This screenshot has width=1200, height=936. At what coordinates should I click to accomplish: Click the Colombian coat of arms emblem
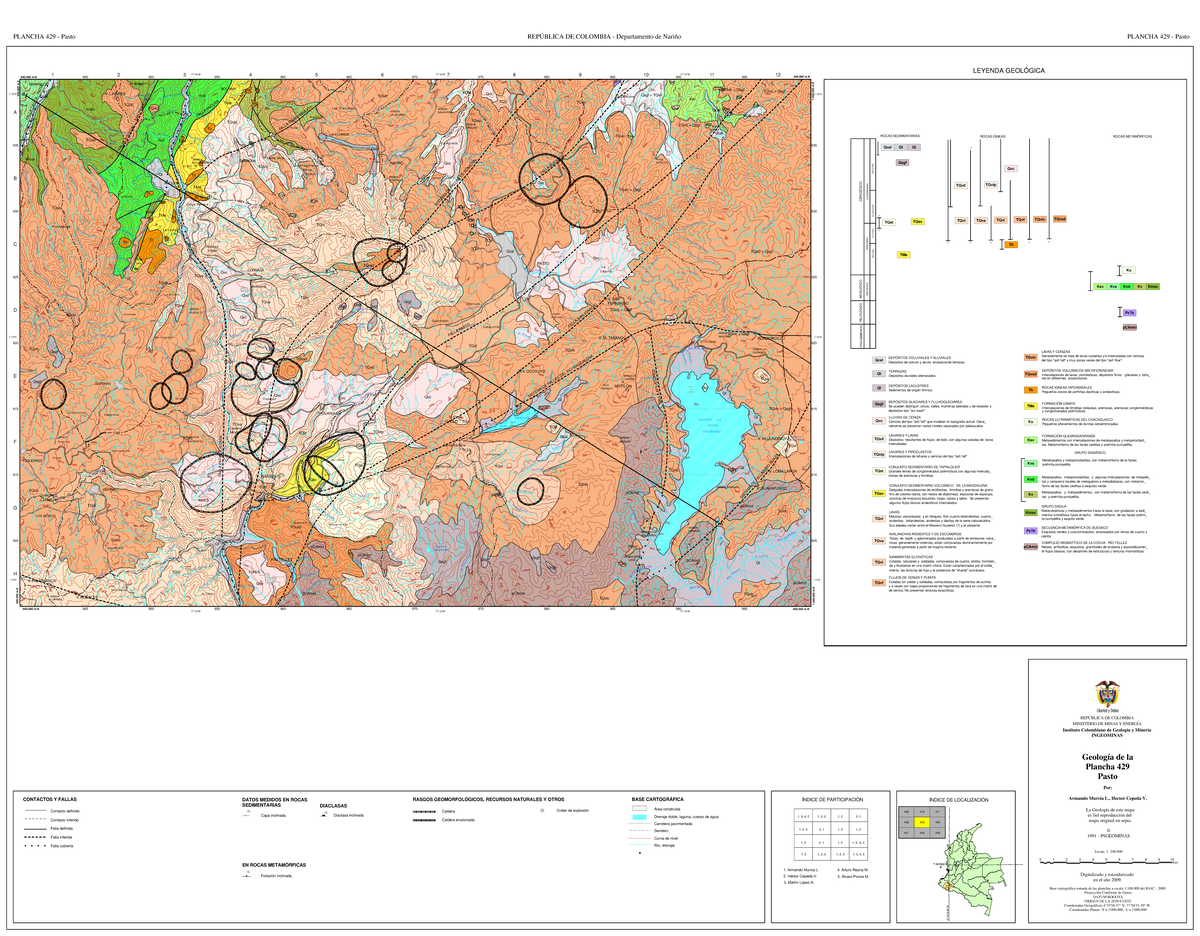1107,693
